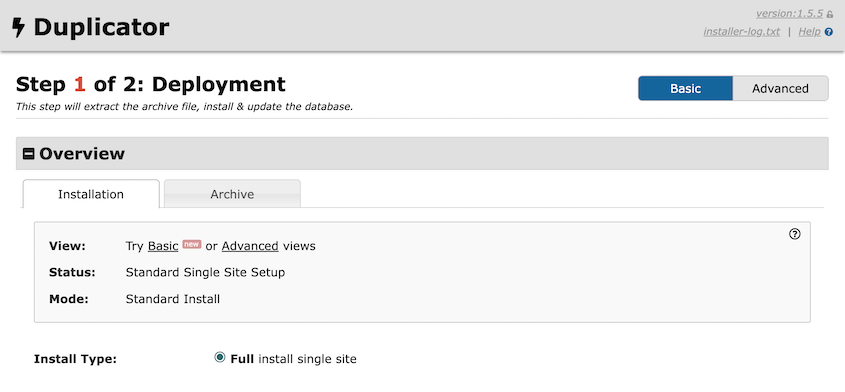Click the 'Full install single site' label
The width and height of the screenshot is (845, 392).
293,359
